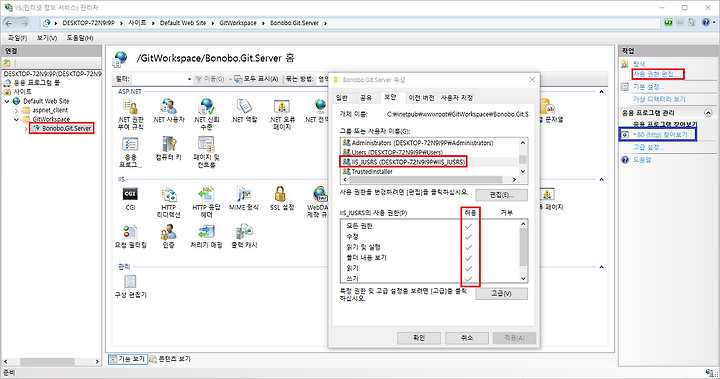Open the .NET 권한 부여 규칙 feature
720x379 pixels.
pos(130,114)
